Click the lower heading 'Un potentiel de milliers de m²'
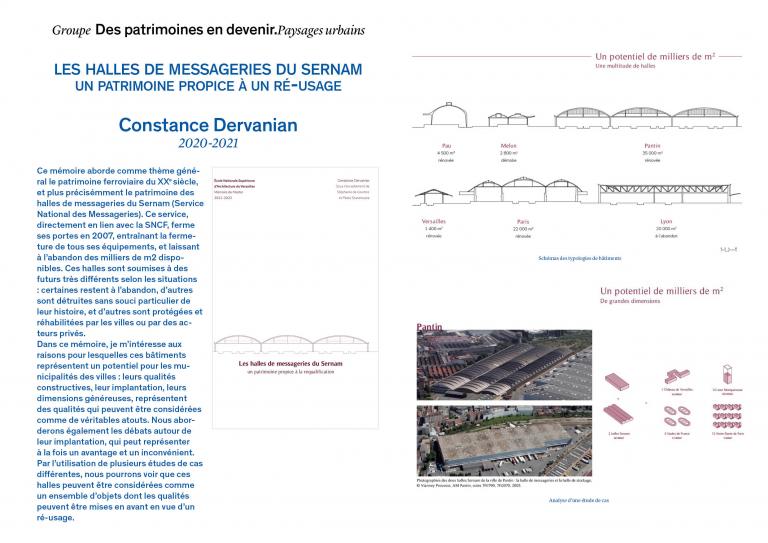The width and height of the screenshot is (768, 543). tap(661, 291)
